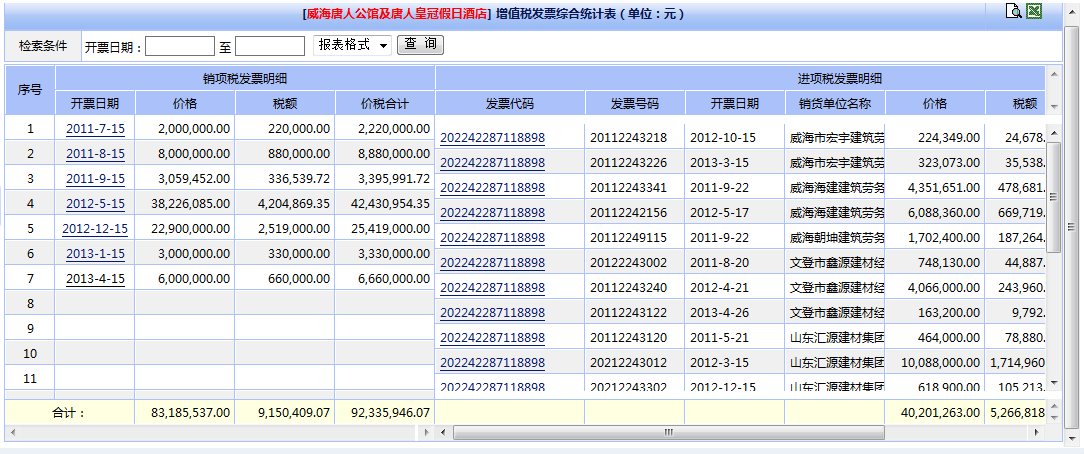
Task: Click the 进项税 table horizontal scrollbar thumb
Action: point(668,433)
